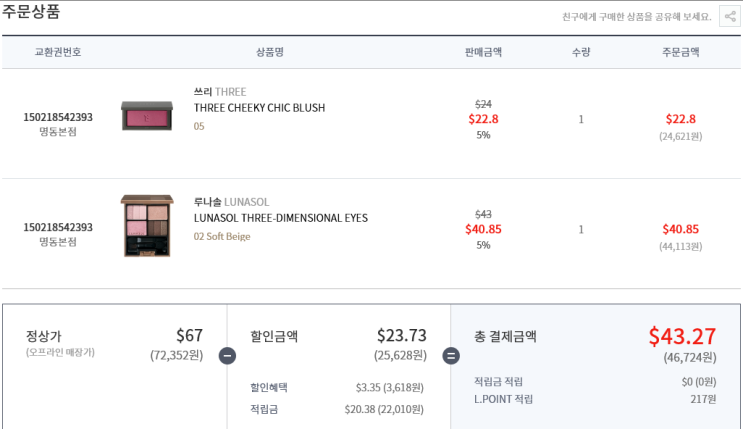Click the equals circle icon before 총 결제금액
Viewport: 743px width, 429px height.
pos(451,355)
